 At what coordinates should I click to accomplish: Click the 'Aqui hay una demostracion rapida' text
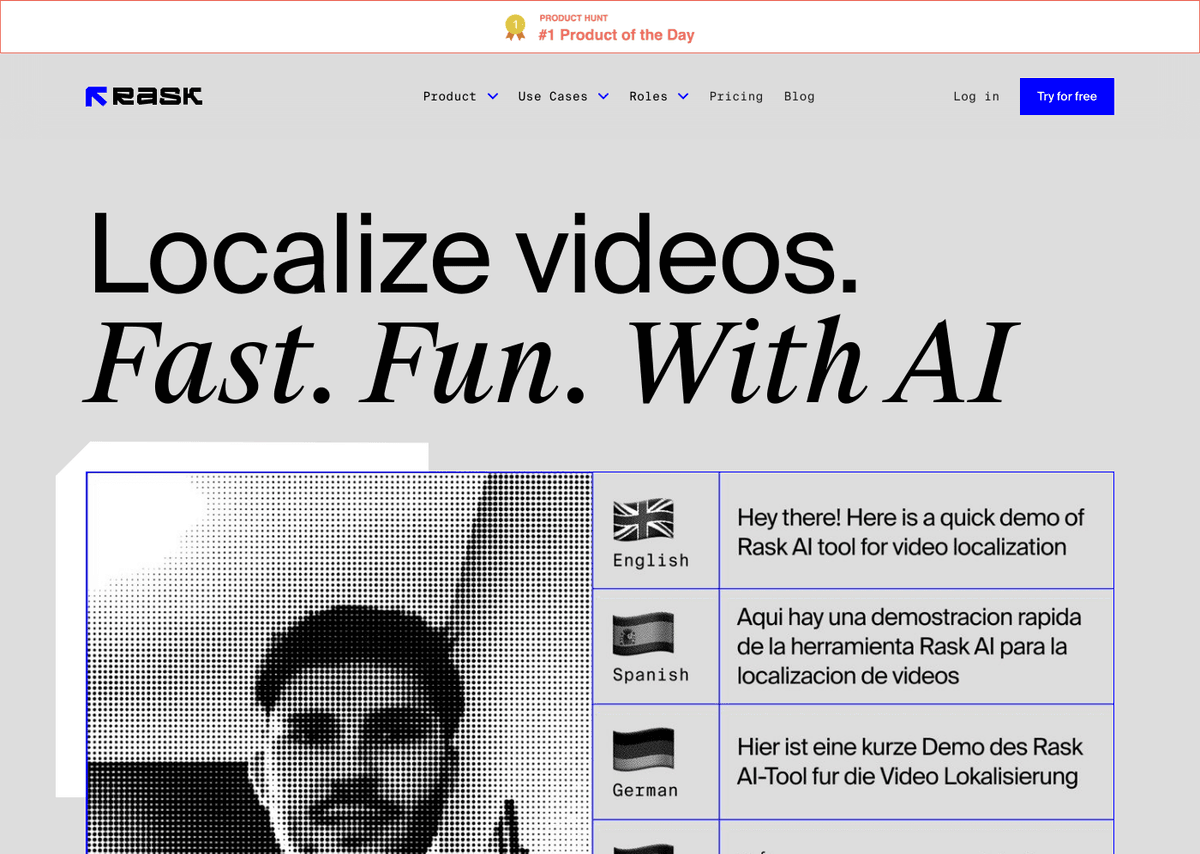tap(909, 646)
